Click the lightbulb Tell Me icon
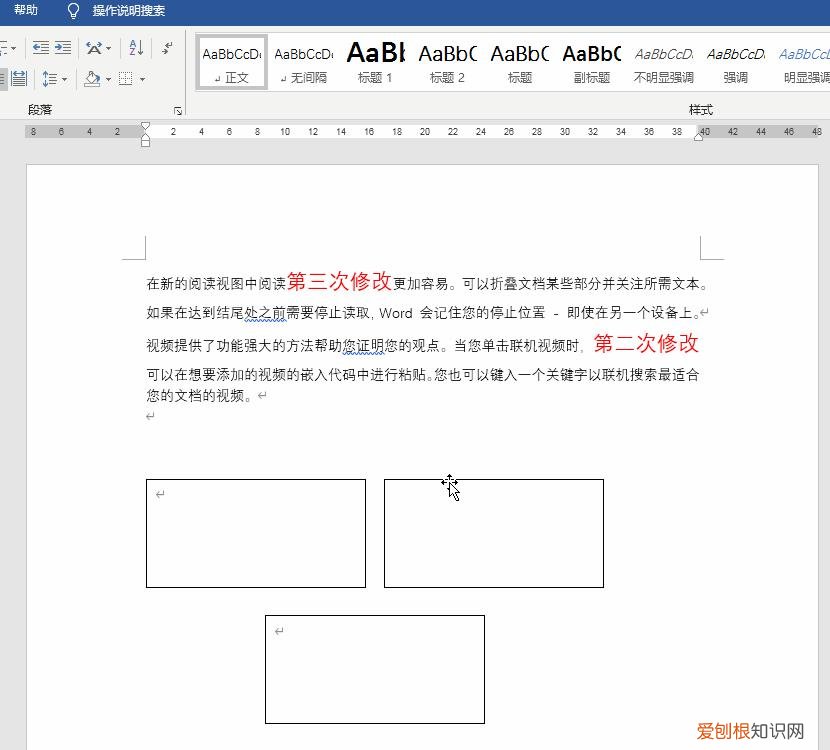The width and height of the screenshot is (830, 750). coord(73,12)
